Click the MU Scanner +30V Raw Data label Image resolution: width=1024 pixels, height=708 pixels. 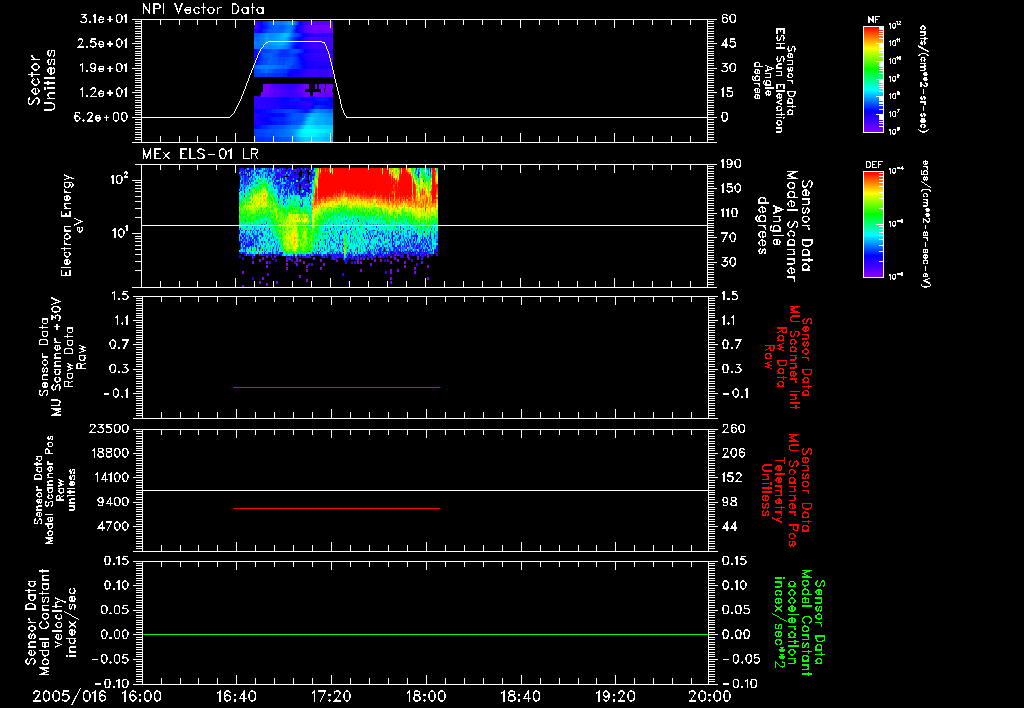pos(63,357)
